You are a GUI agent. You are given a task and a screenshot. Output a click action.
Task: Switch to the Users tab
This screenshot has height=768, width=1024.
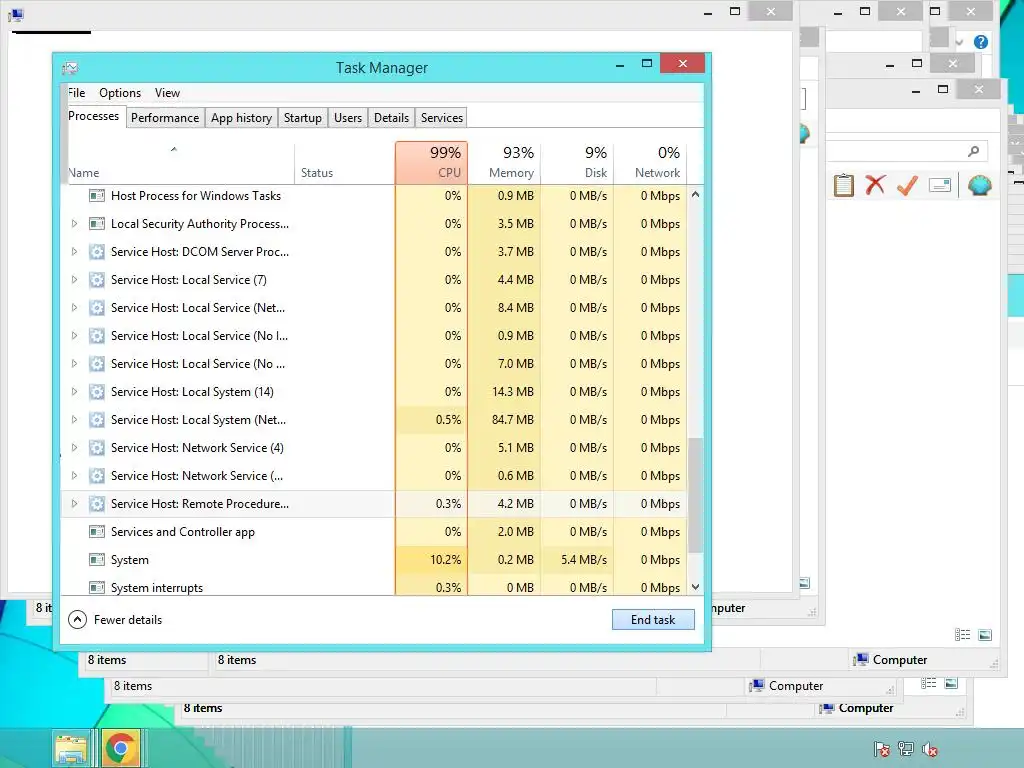[347, 118]
